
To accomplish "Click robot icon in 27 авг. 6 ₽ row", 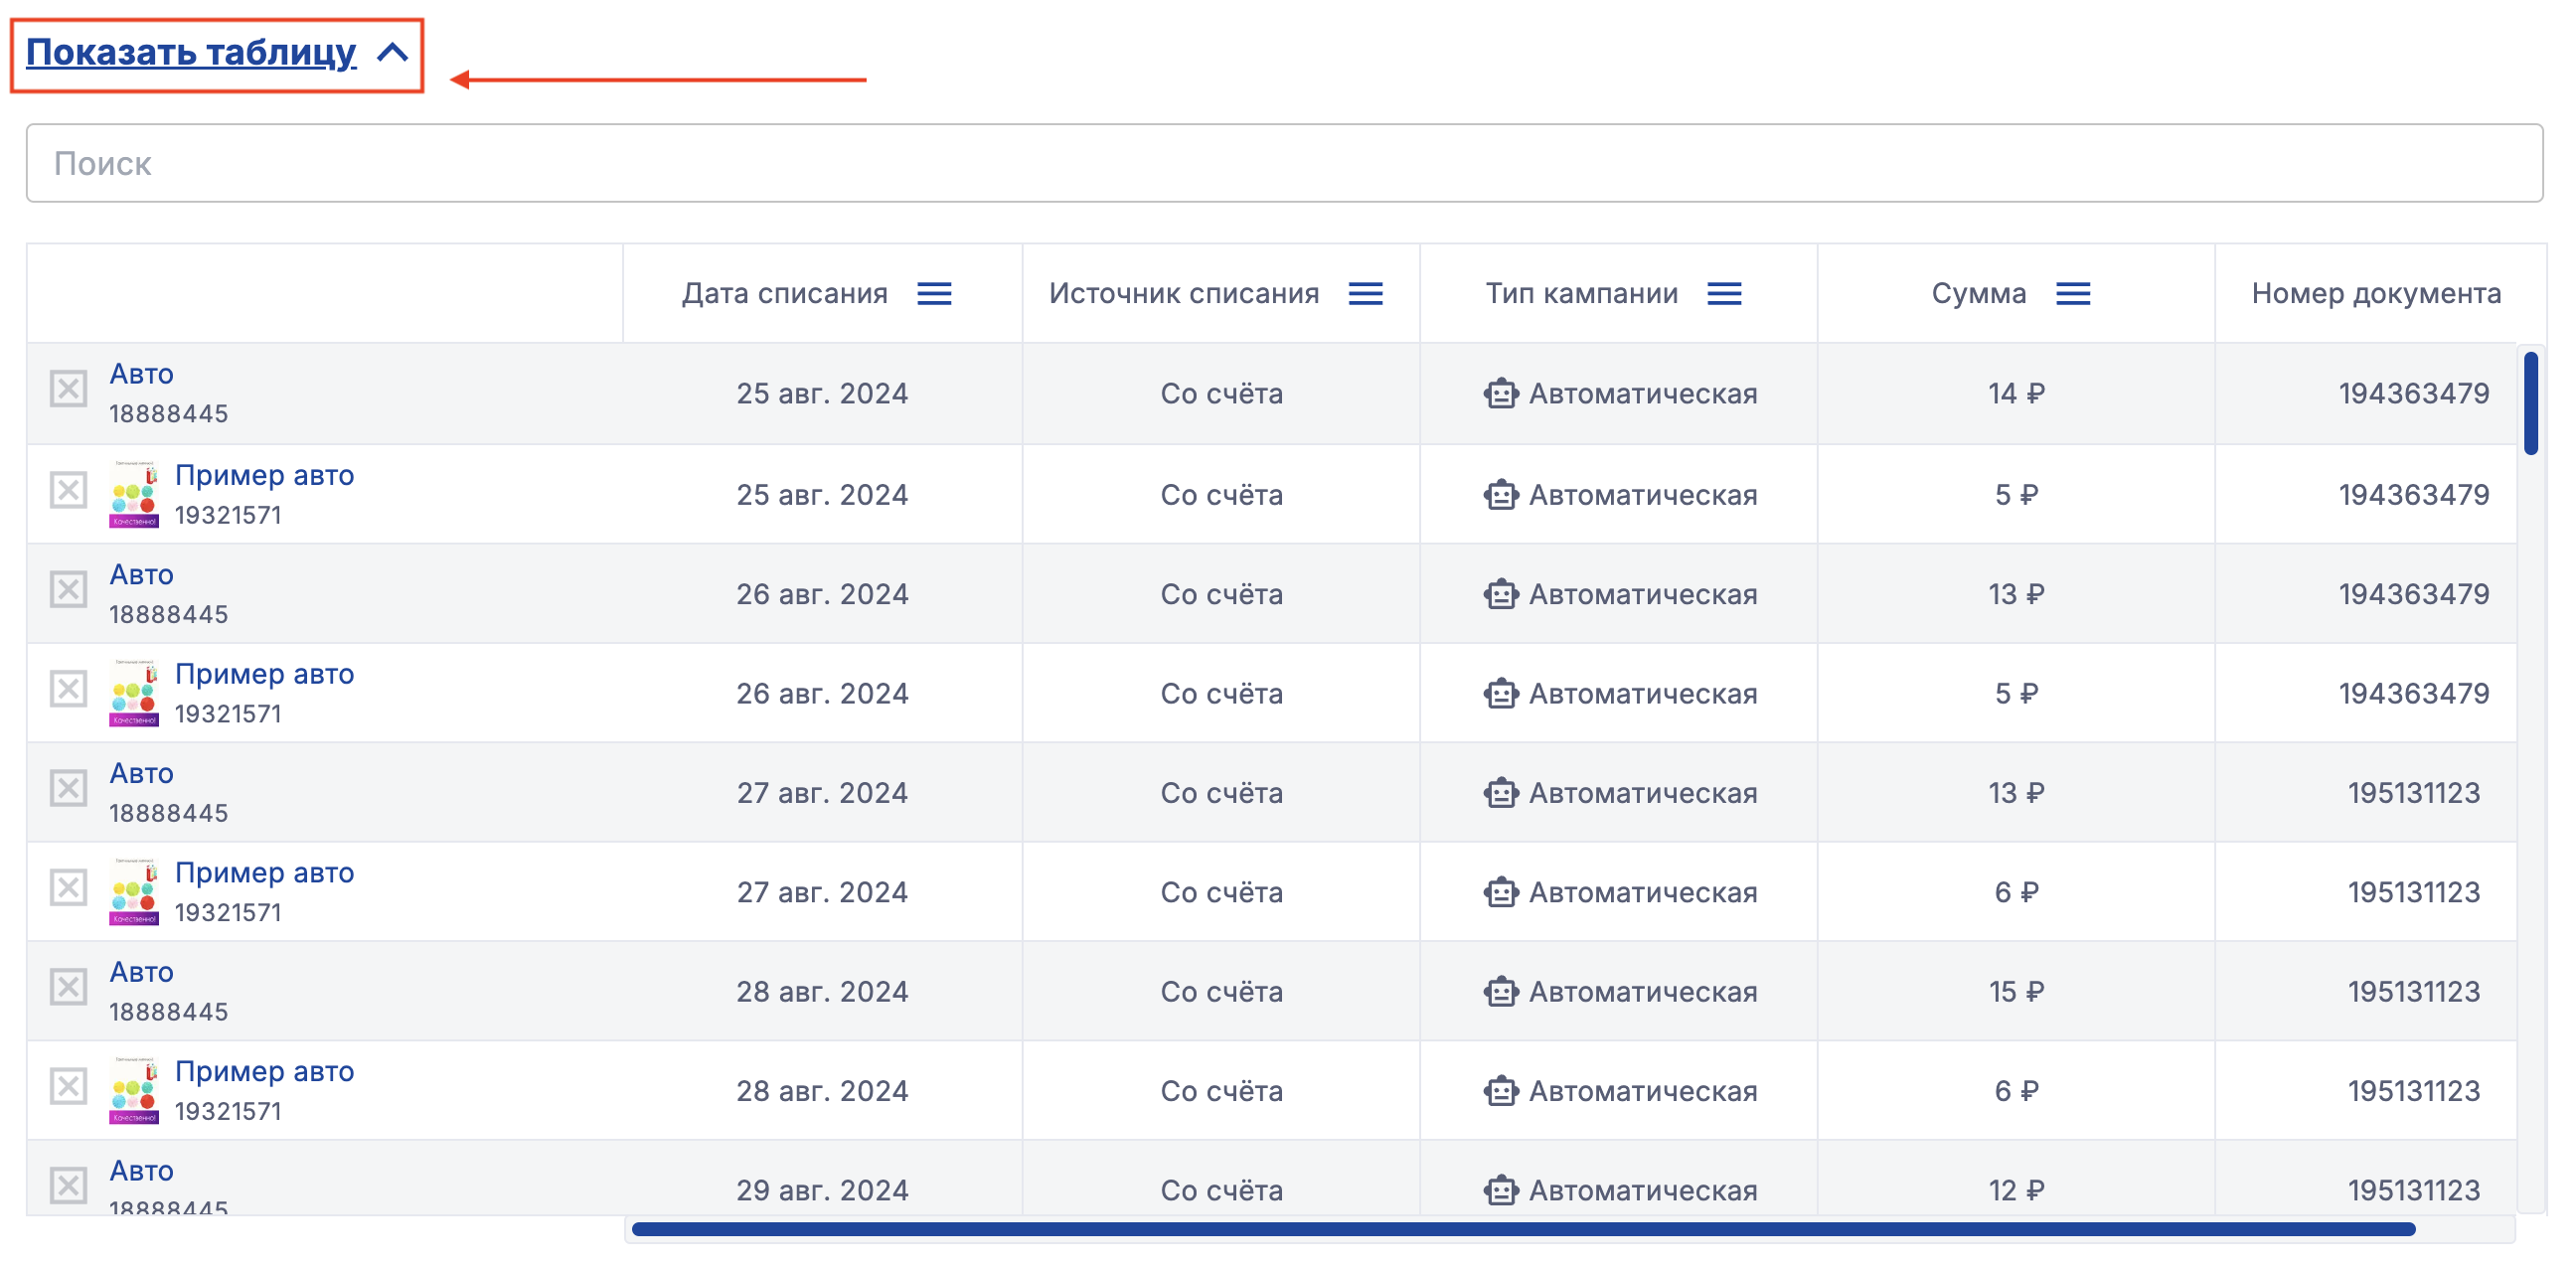I will point(1500,891).
